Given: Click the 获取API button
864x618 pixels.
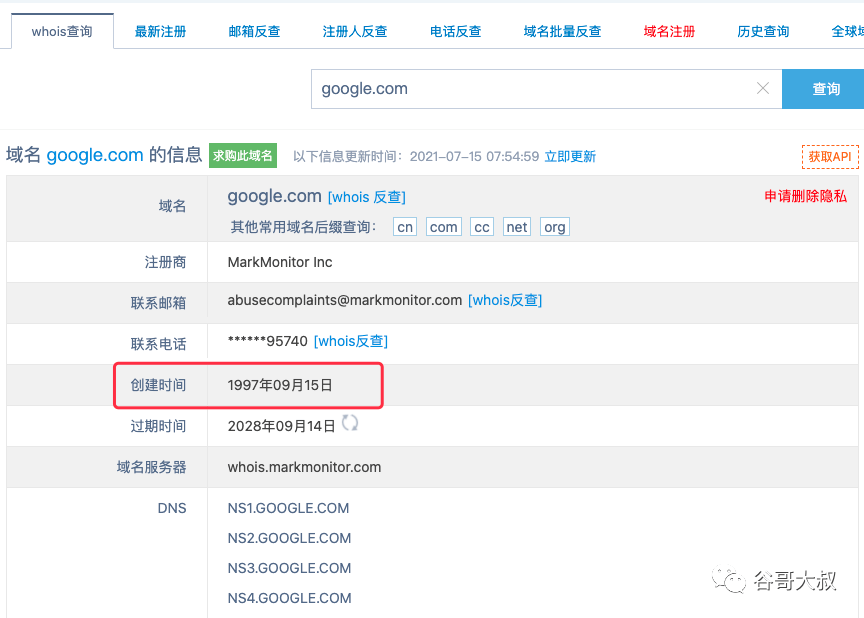Looking at the screenshot, I should click(830, 157).
